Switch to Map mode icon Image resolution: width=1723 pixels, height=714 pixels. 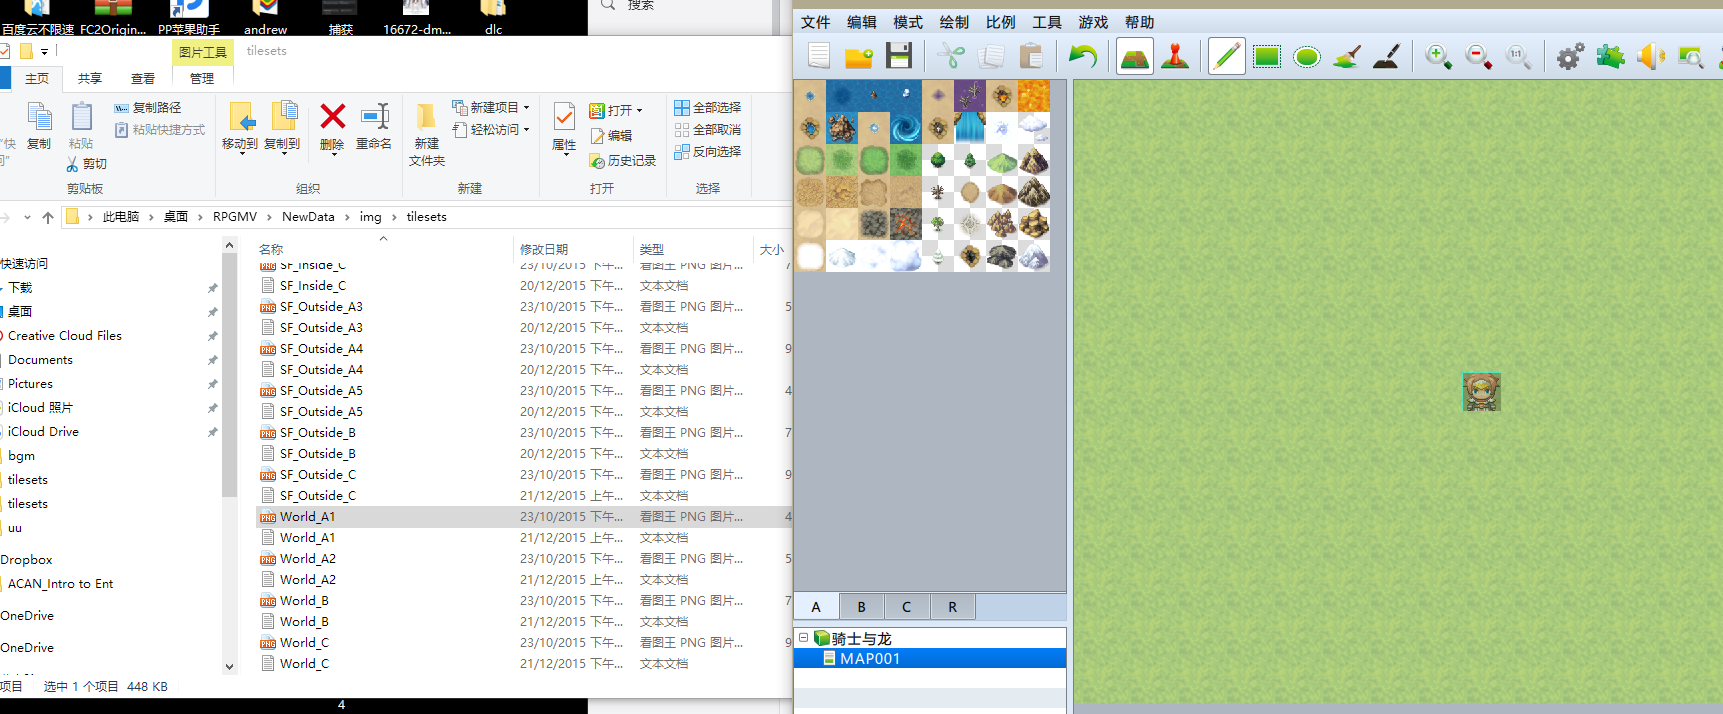[1135, 57]
